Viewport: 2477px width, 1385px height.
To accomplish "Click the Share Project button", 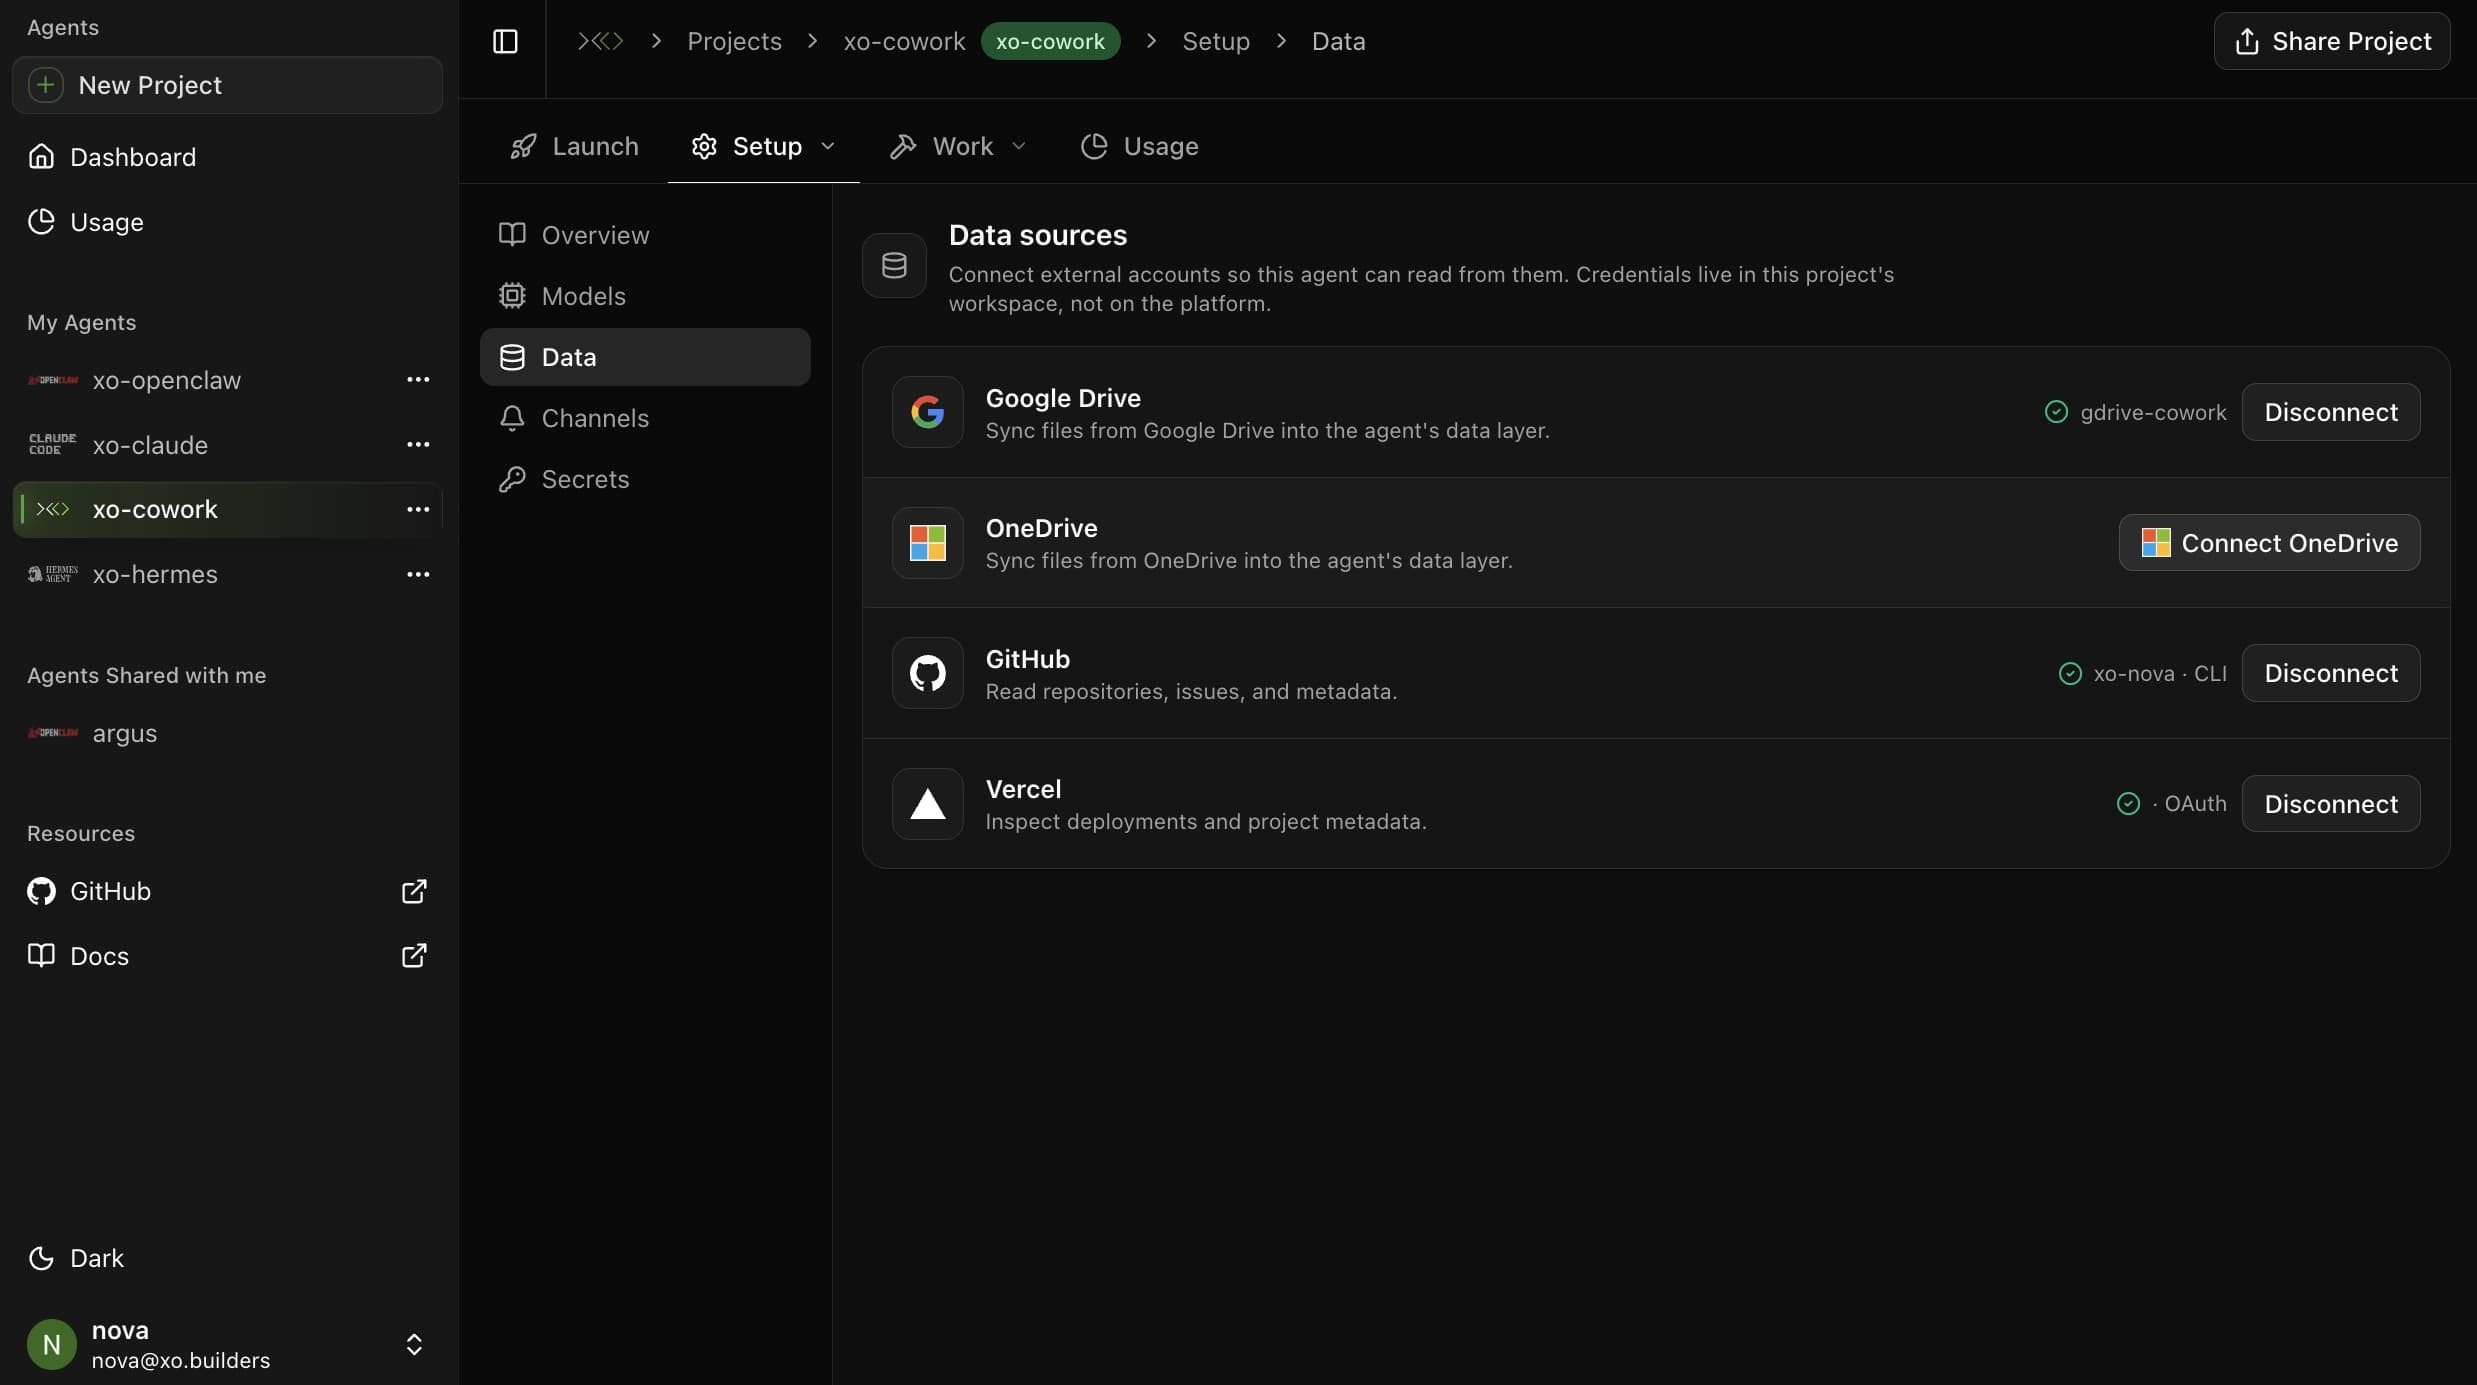I will (x=2332, y=41).
